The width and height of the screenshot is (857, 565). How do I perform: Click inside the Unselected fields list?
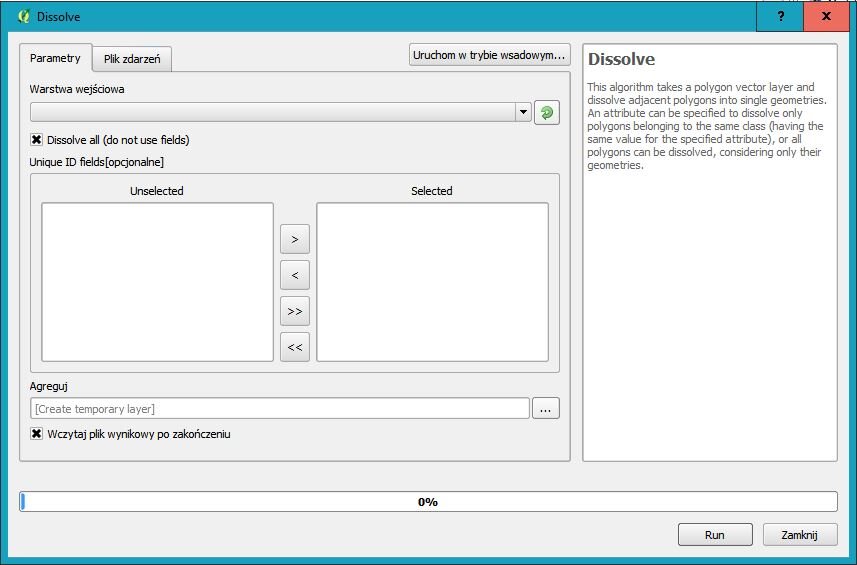coord(157,282)
